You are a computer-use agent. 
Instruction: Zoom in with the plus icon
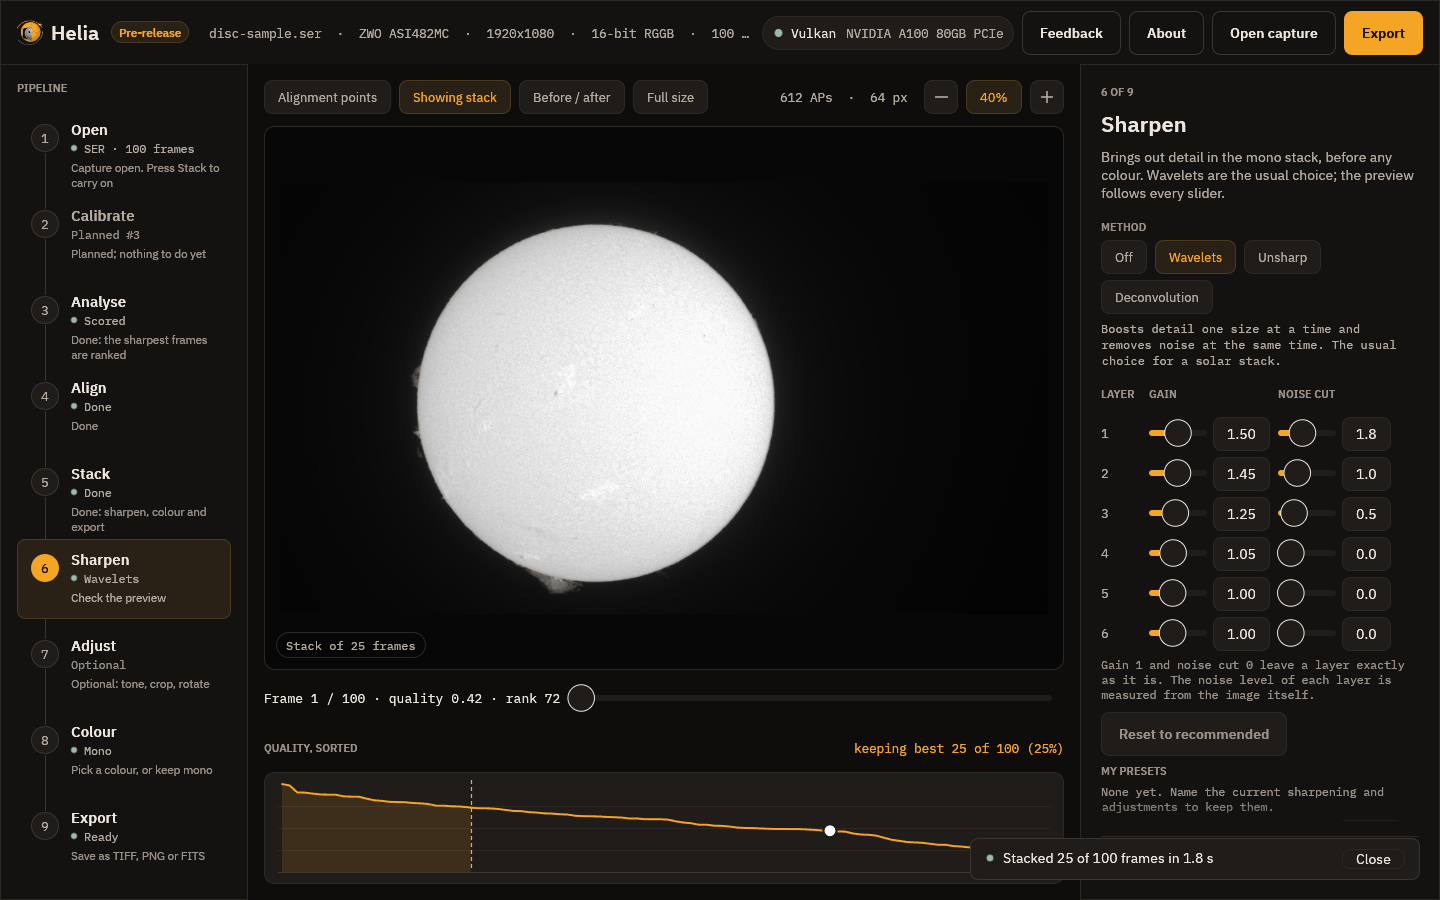1047,97
